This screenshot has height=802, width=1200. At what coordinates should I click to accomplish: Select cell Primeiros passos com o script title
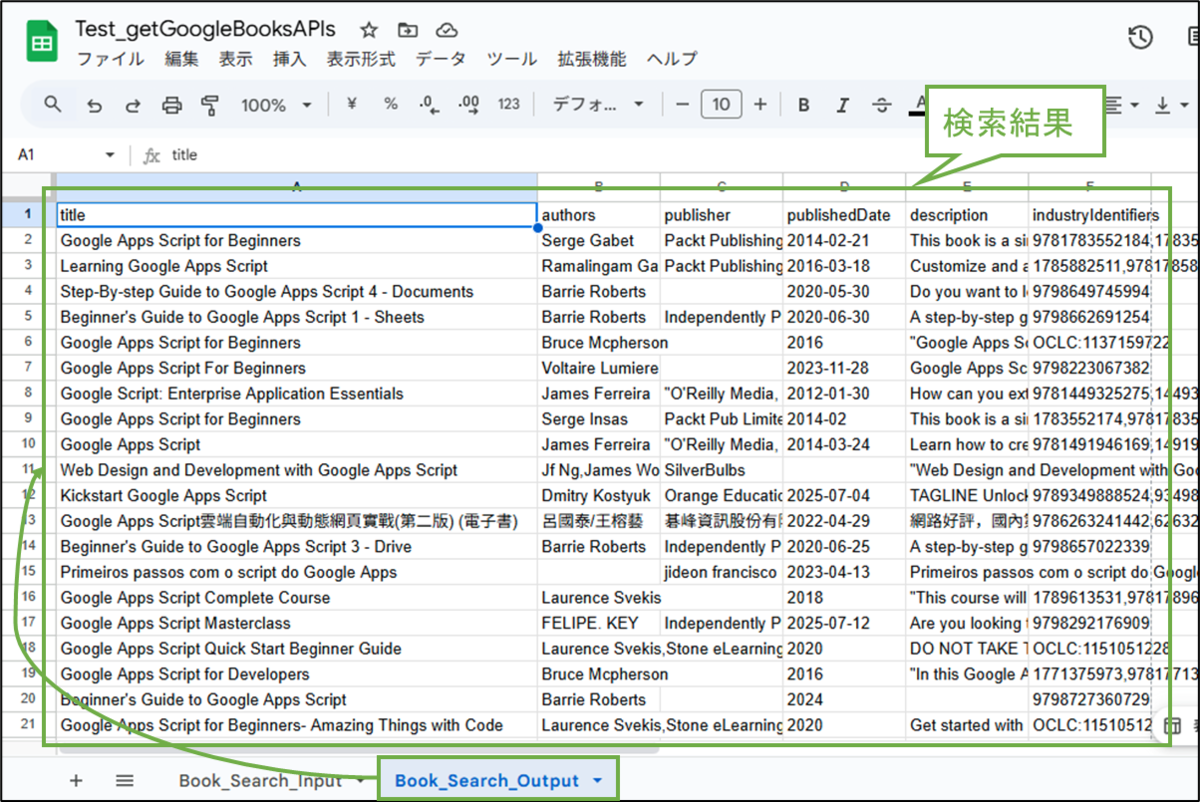(297, 572)
